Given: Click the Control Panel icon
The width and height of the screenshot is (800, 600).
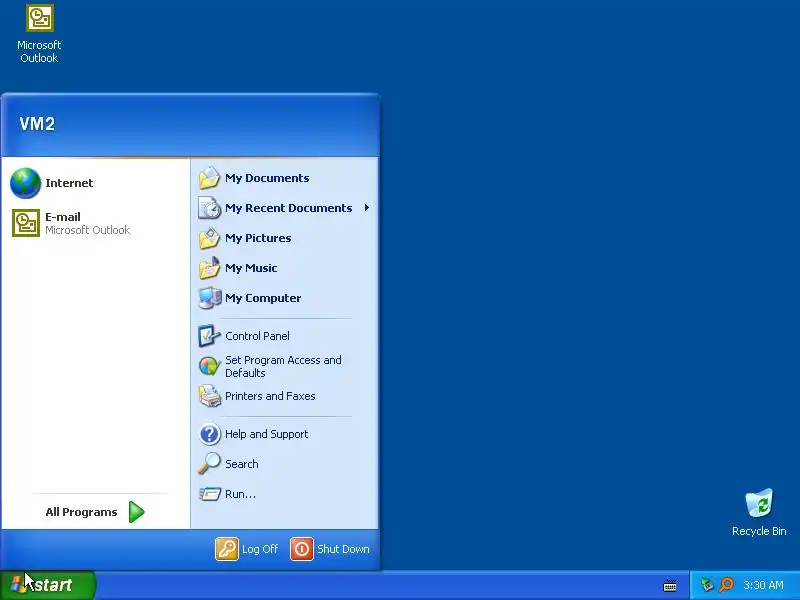Looking at the screenshot, I should tap(209, 336).
